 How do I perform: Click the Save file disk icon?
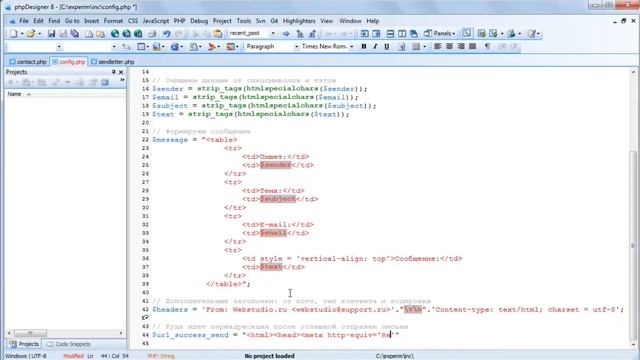pyautogui.click(x=51, y=34)
